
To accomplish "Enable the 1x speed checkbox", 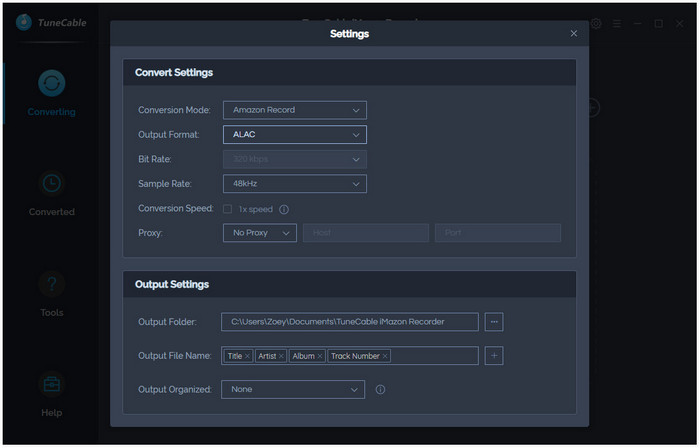I will point(228,209).
